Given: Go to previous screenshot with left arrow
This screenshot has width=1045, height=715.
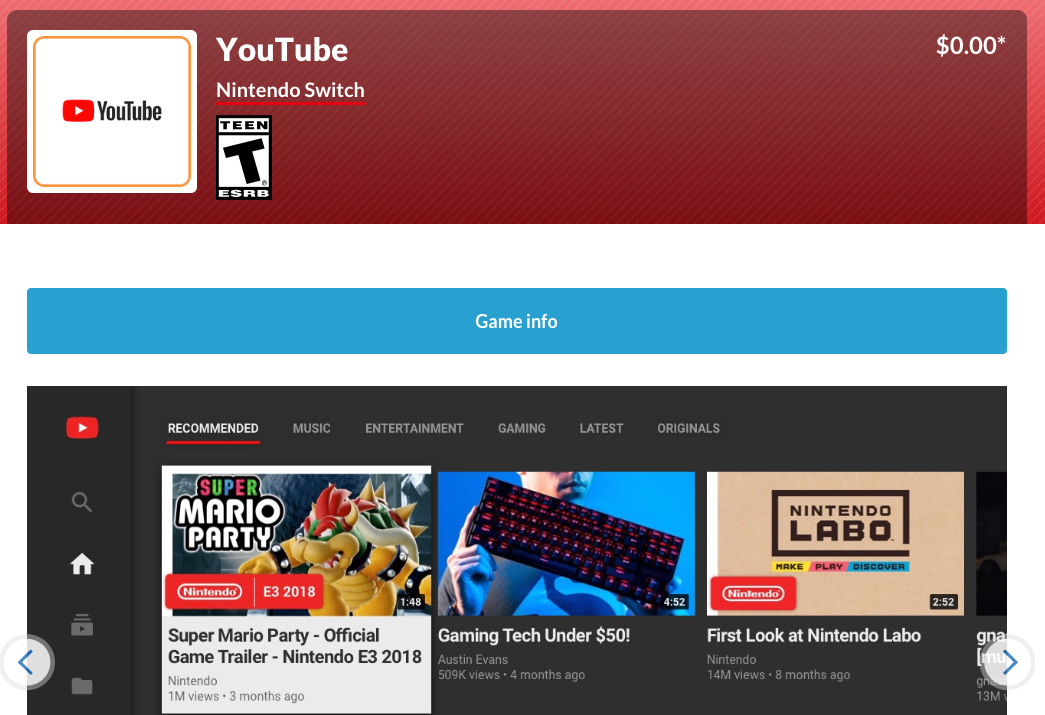Looking at the screenshot, I should point(25,662).
